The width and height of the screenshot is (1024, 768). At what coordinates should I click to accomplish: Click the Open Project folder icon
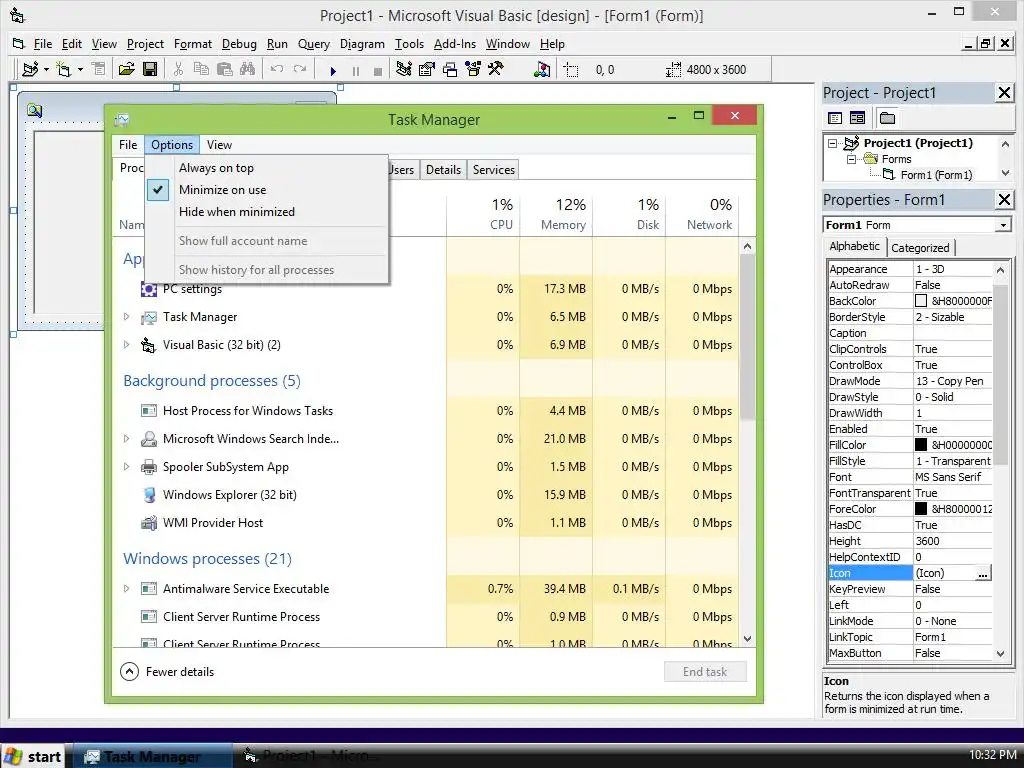(127, 69)
